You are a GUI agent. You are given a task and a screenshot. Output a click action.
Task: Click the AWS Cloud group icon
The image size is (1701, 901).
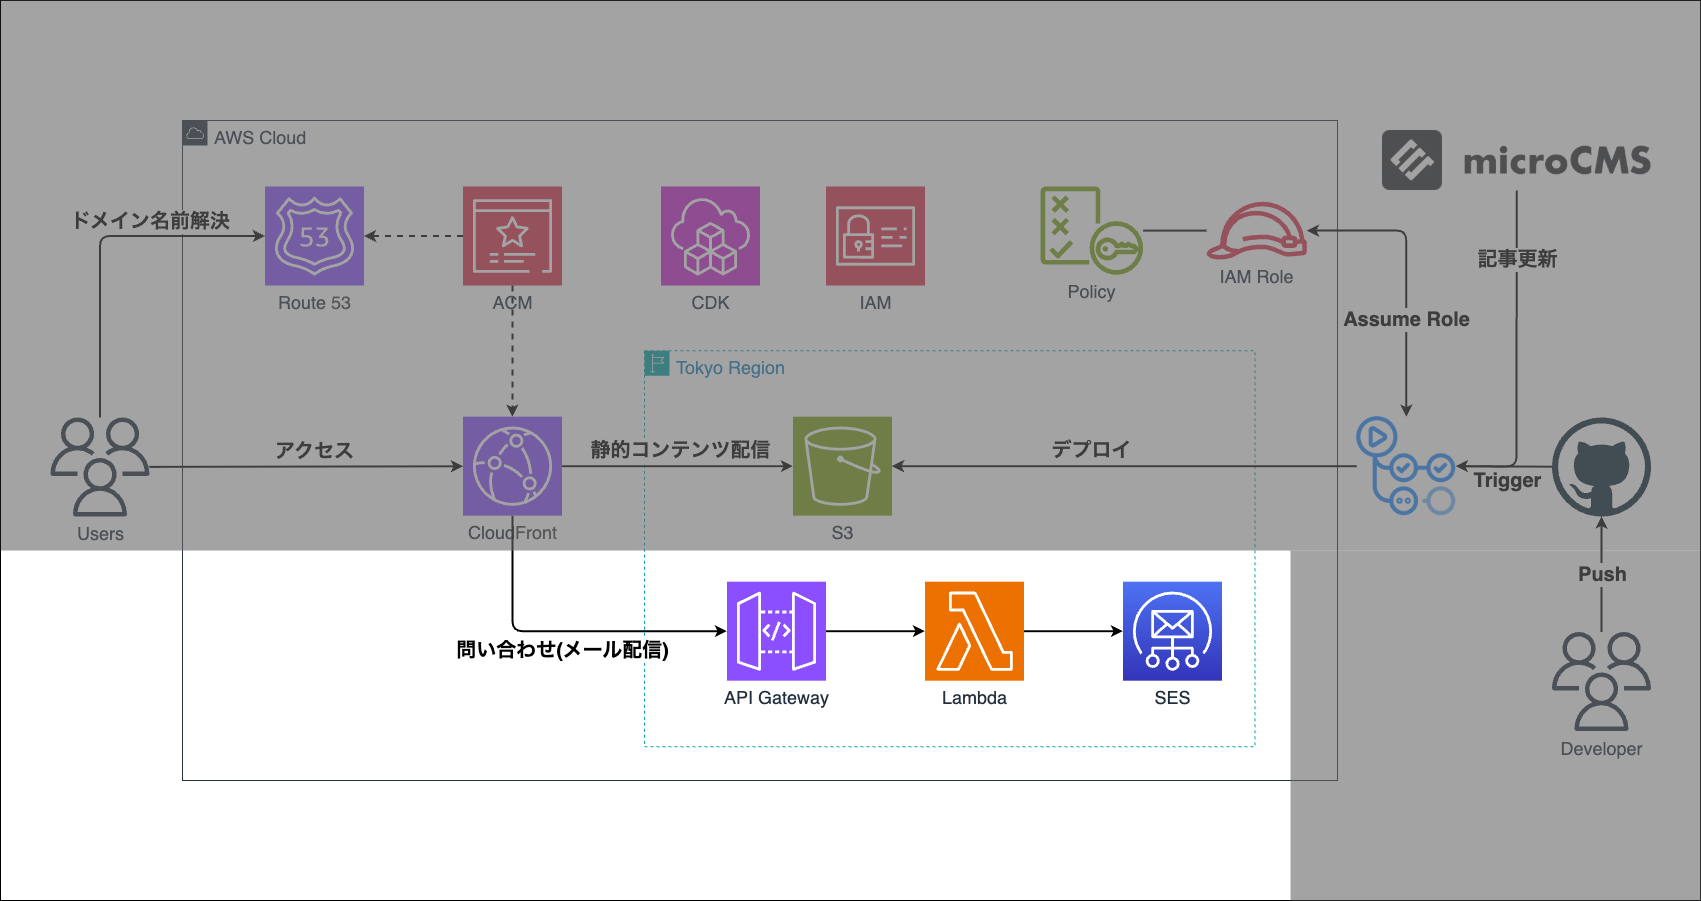pyautogui.click(x=195, y=133)
